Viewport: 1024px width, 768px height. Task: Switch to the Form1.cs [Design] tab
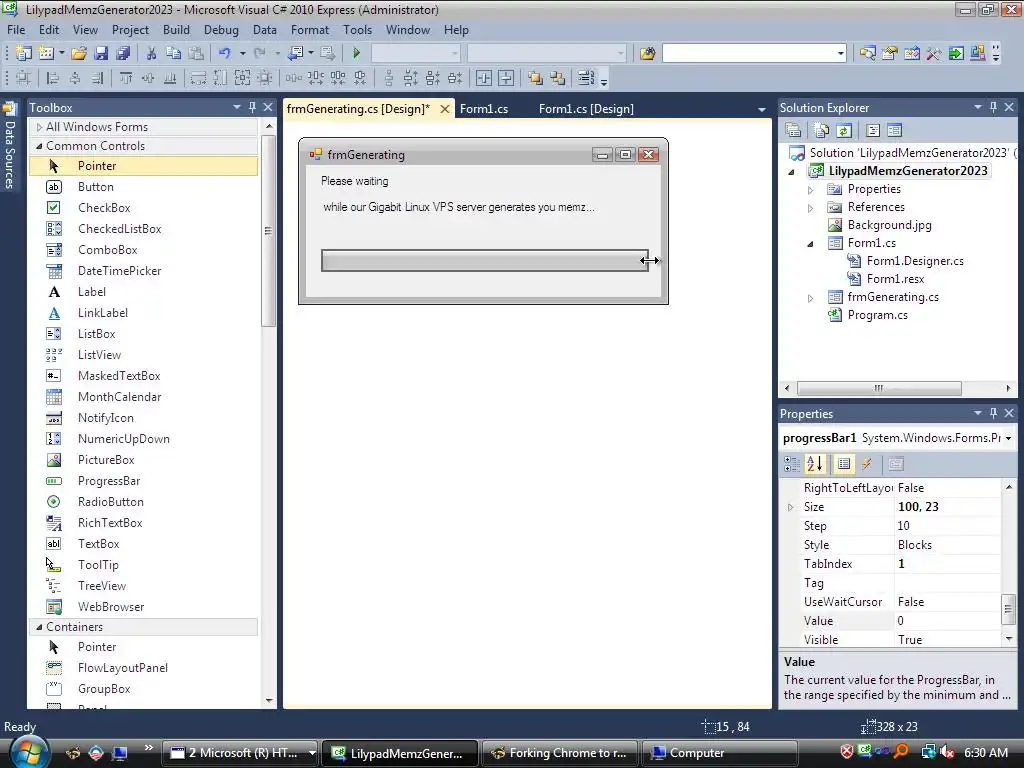pyautogui.click(x=586, y=109)
